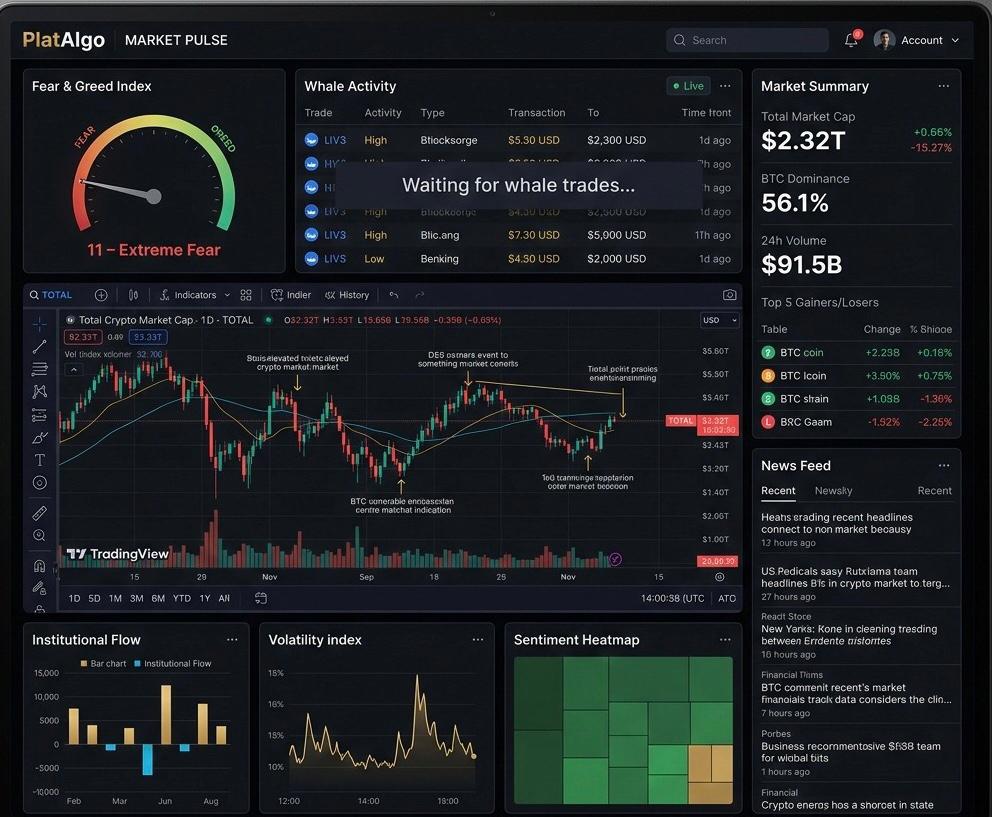Screen dimensions: 992x817
Task: Add symbol with plus circle icon
Action: click(101, 295)
